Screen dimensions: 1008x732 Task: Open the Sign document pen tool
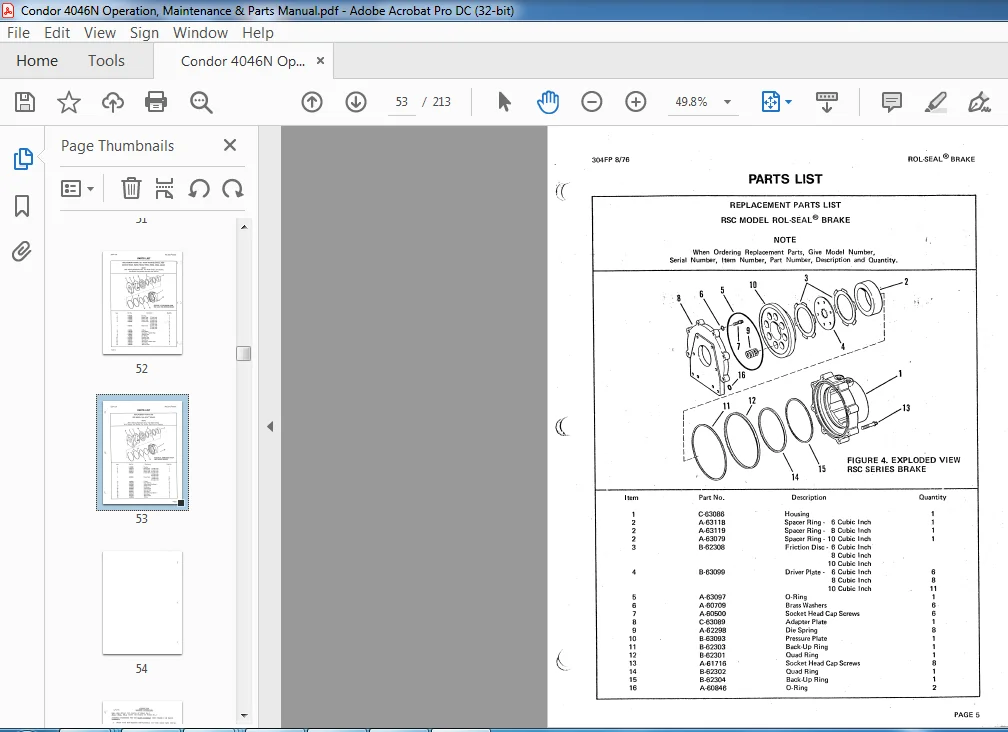pos(979,102)
